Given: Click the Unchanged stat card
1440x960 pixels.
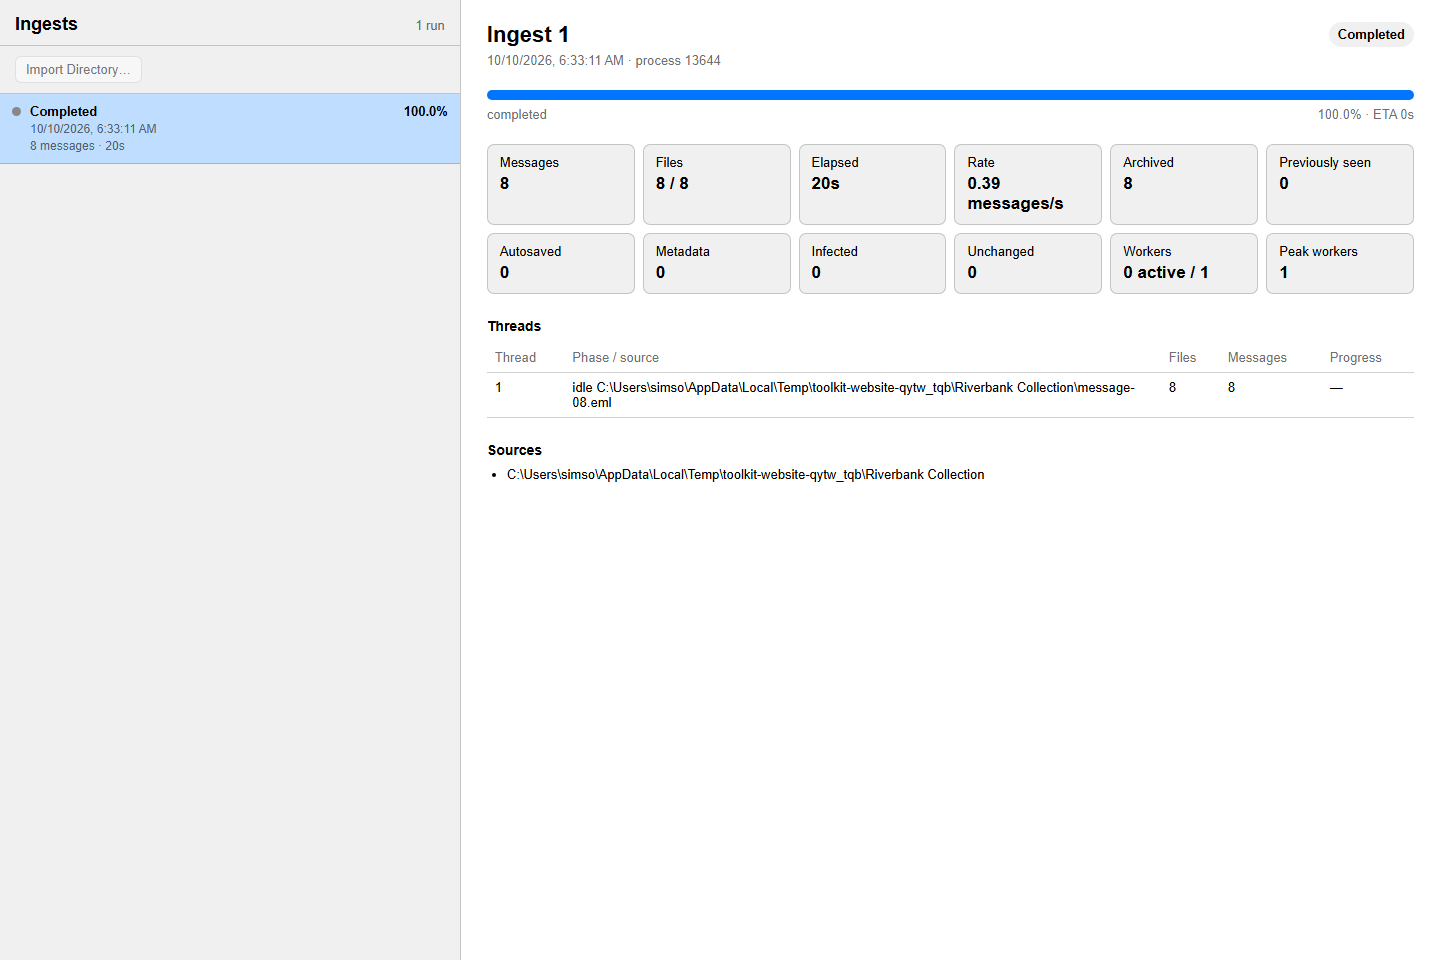Looking at the screenshot, I should (1028, 263).
